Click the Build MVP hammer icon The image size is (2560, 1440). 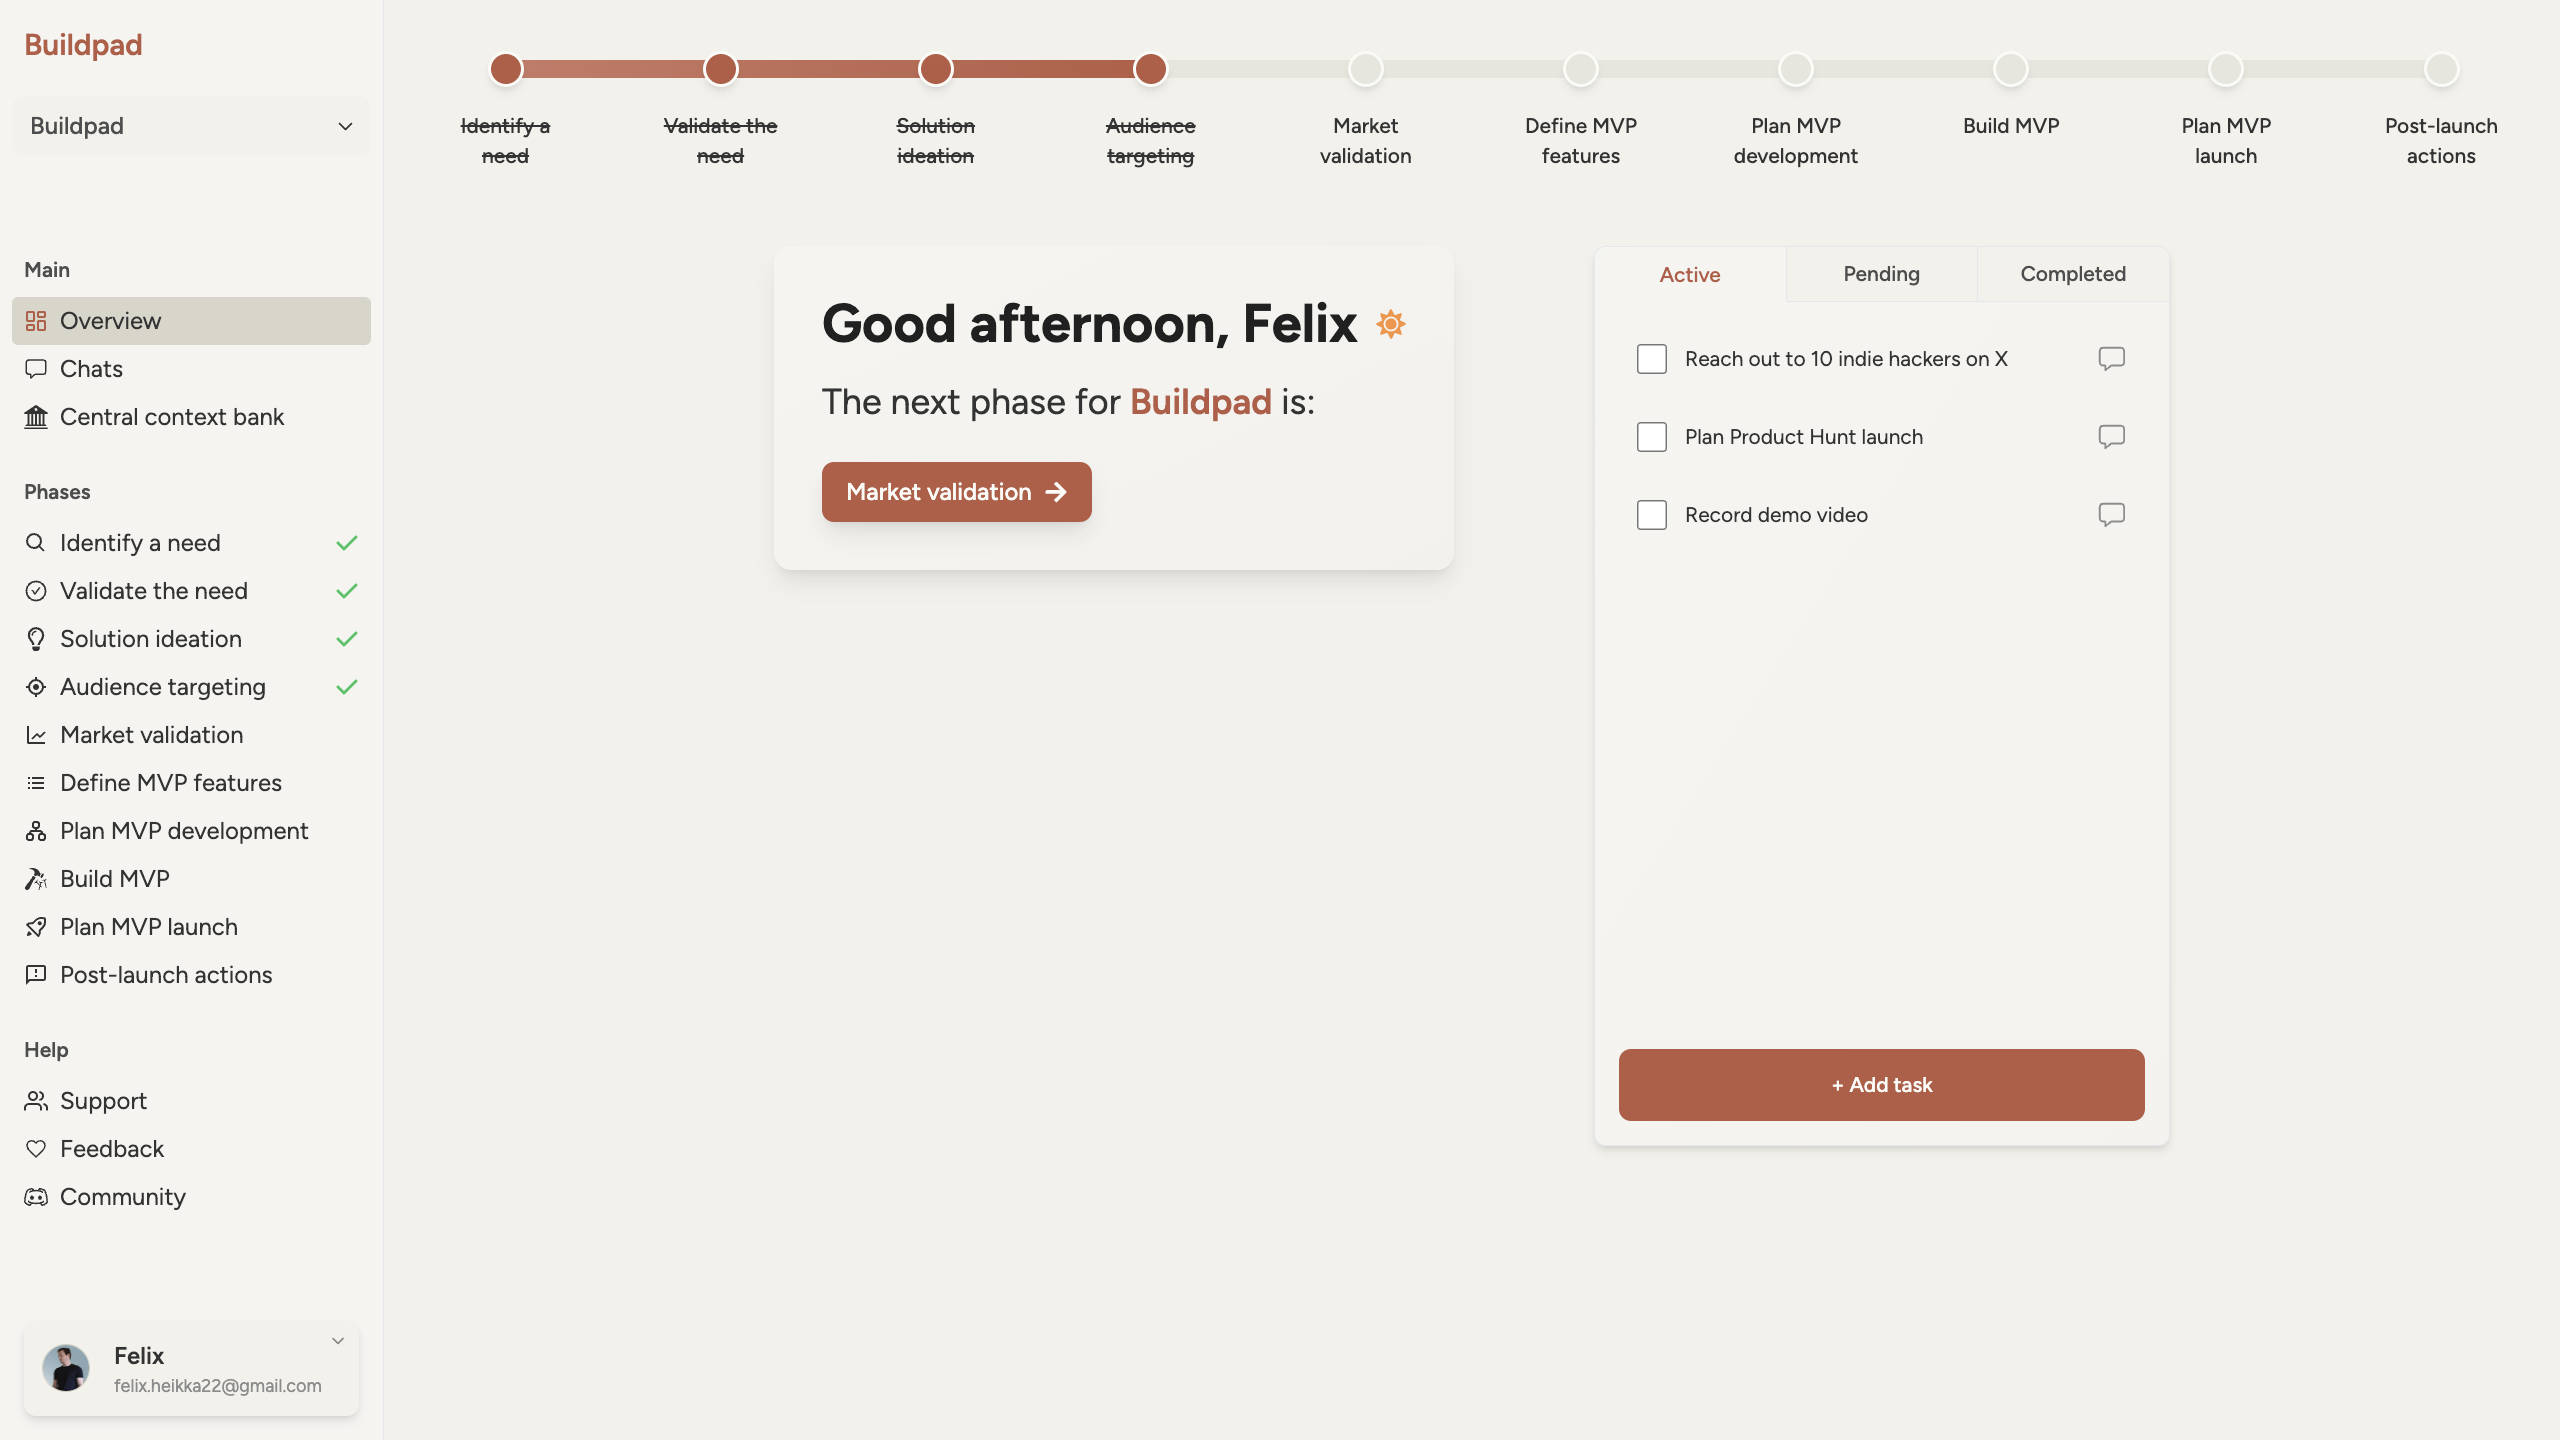tap(36, 879)
